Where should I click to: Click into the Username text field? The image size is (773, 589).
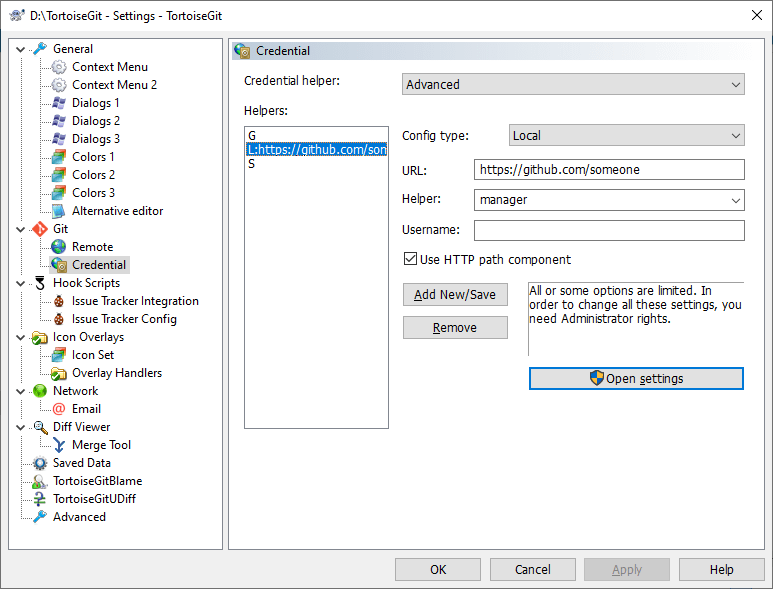[609, 230]
